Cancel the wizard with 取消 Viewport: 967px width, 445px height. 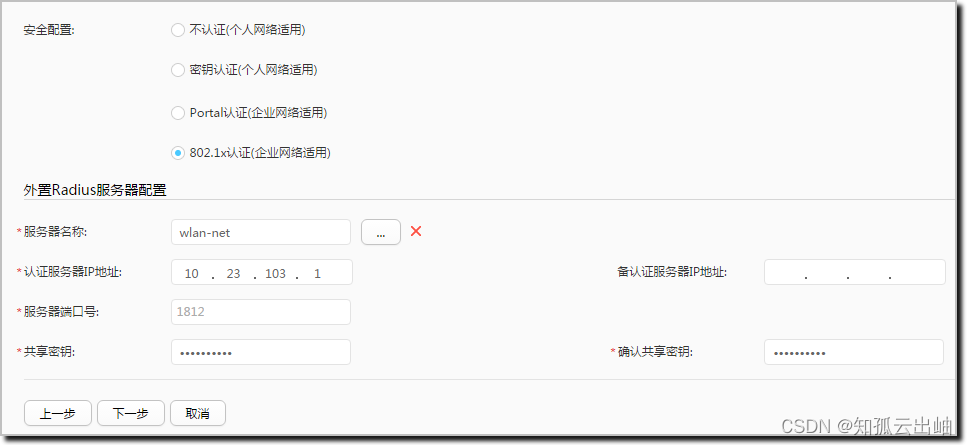coord(198,414)
